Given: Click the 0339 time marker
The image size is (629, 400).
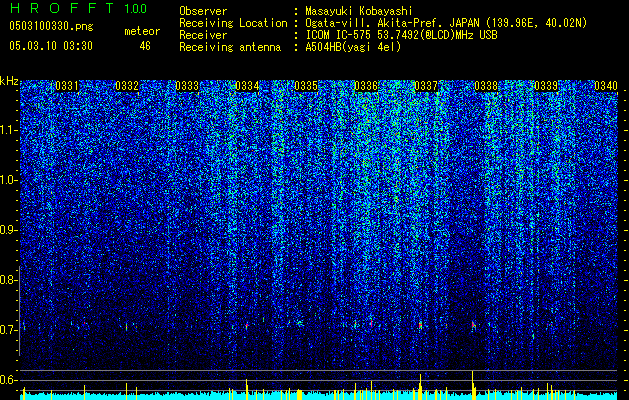Looking at the screenshot, I should click(546, 86).
